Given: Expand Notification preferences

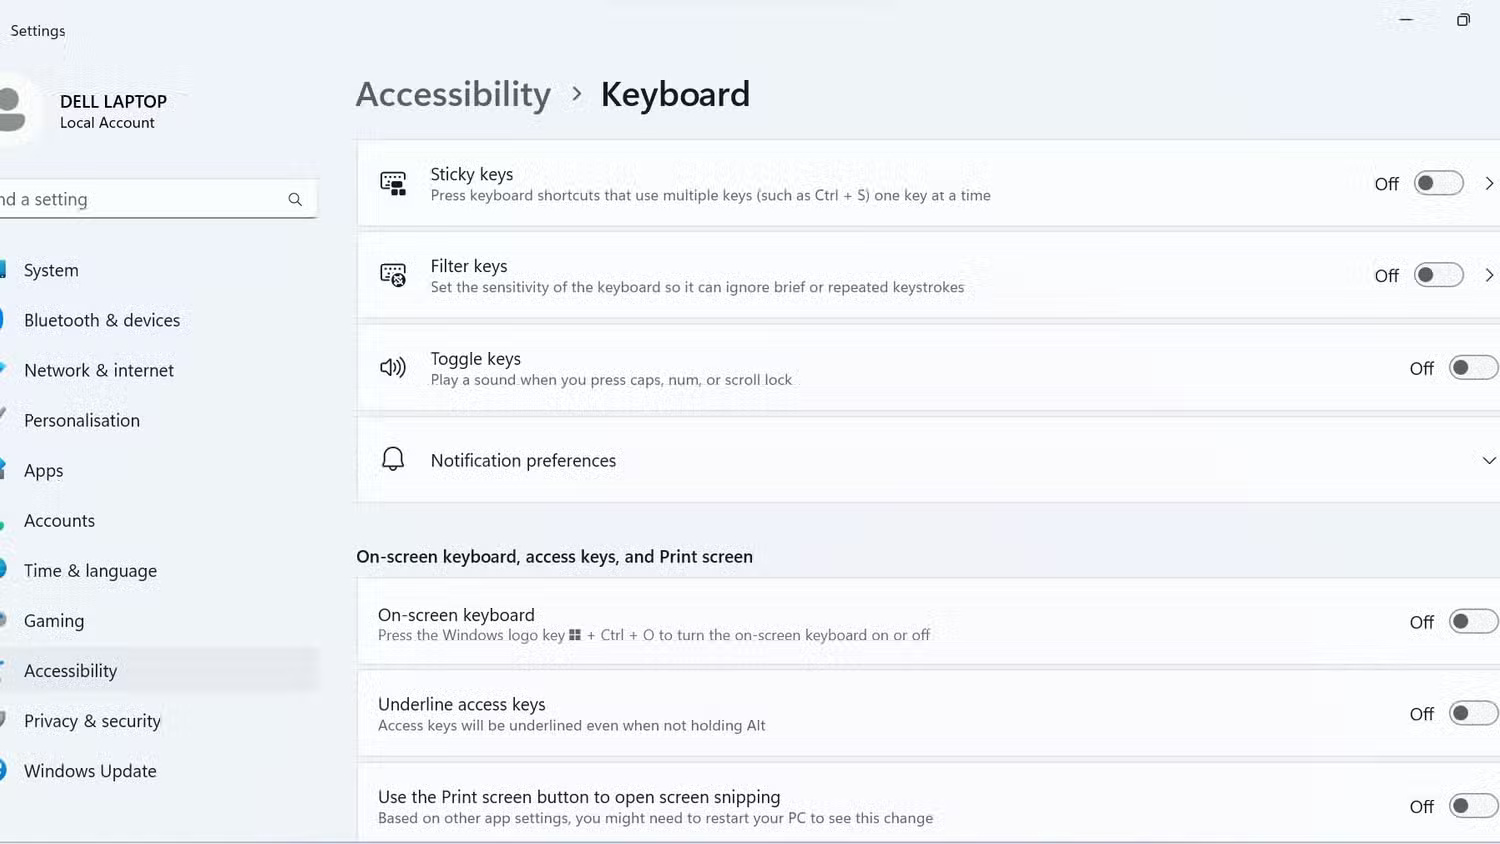Looking at the screenshot, I should tap(1489, 460).
